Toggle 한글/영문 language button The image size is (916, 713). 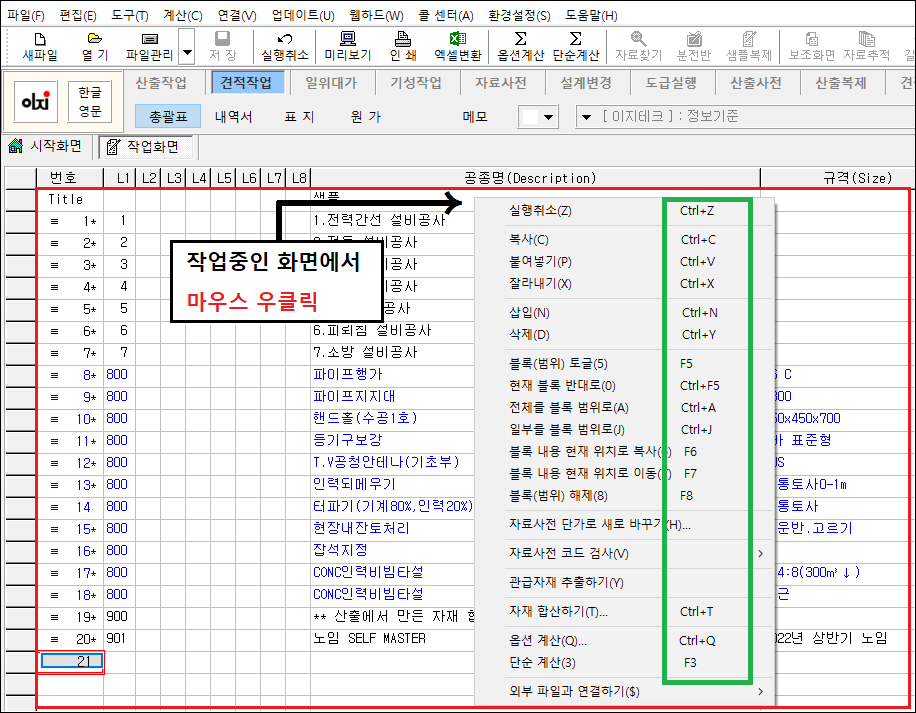point(90,102)
